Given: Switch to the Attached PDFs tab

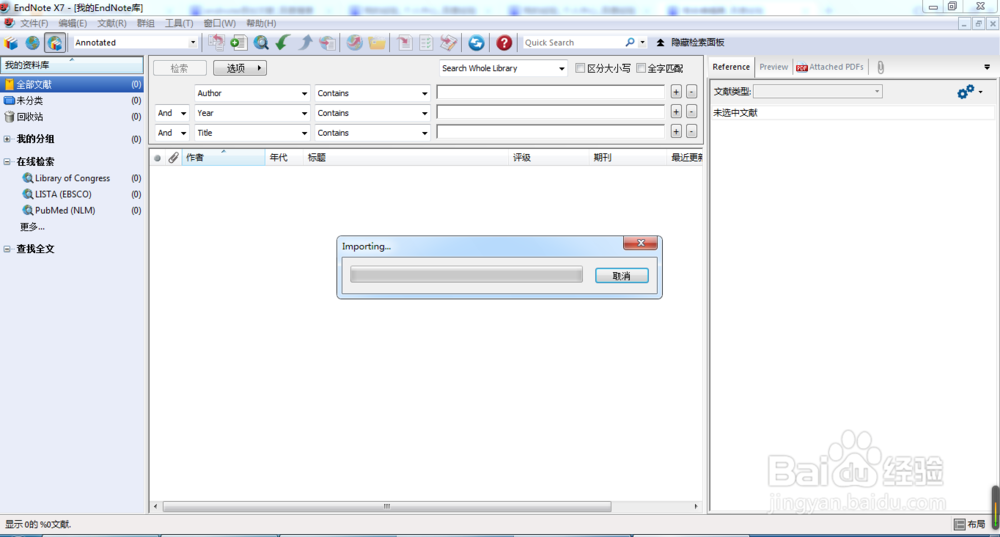Looking at the screenshot, I should pos(830,67).
